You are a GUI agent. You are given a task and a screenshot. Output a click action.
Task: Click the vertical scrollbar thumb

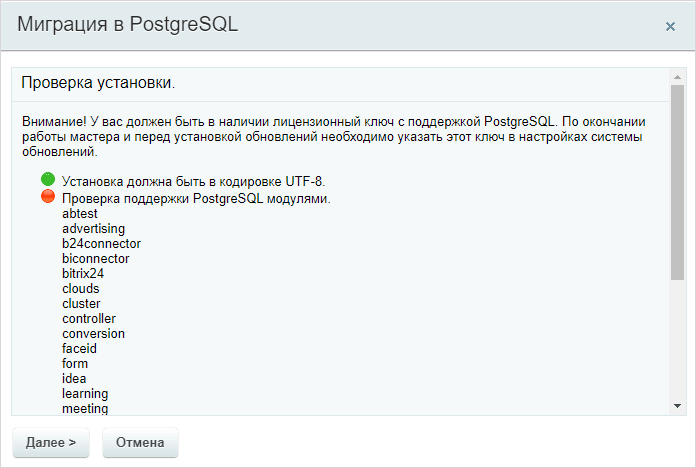[x=677, y=182]
